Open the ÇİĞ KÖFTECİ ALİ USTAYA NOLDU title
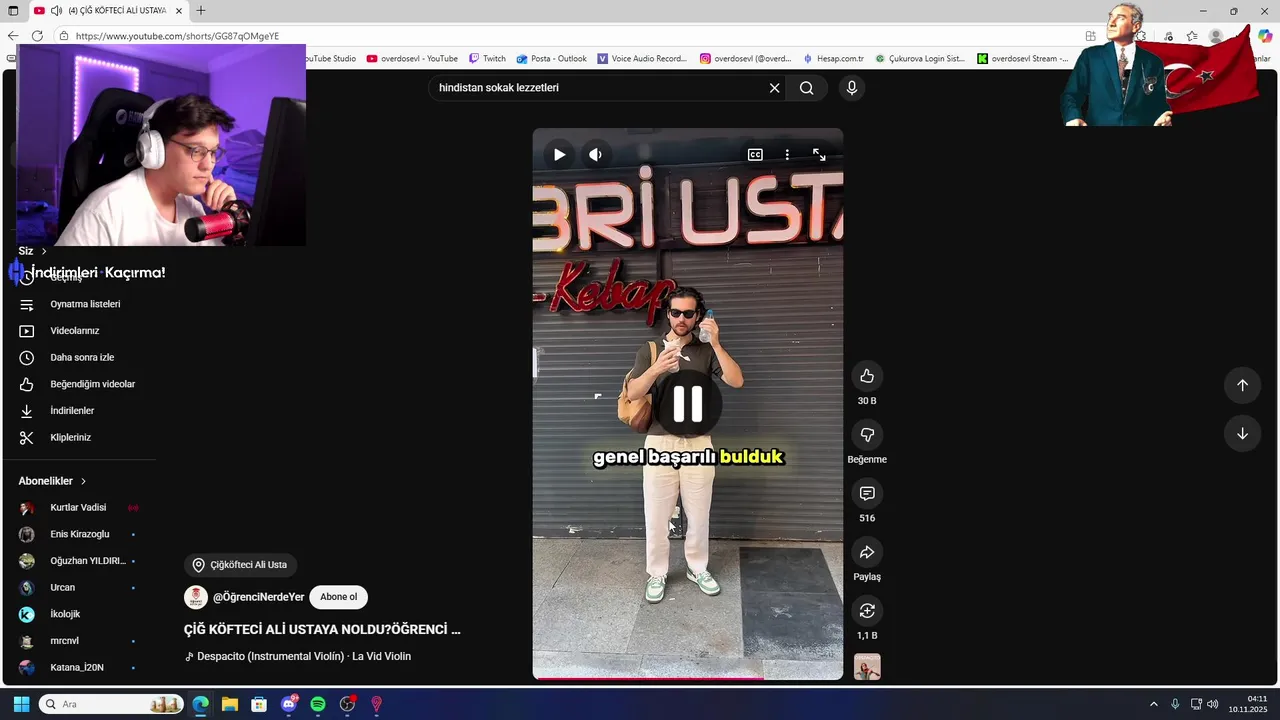The height and width of the screenshot is (720, 1280). tap(322, 630)
